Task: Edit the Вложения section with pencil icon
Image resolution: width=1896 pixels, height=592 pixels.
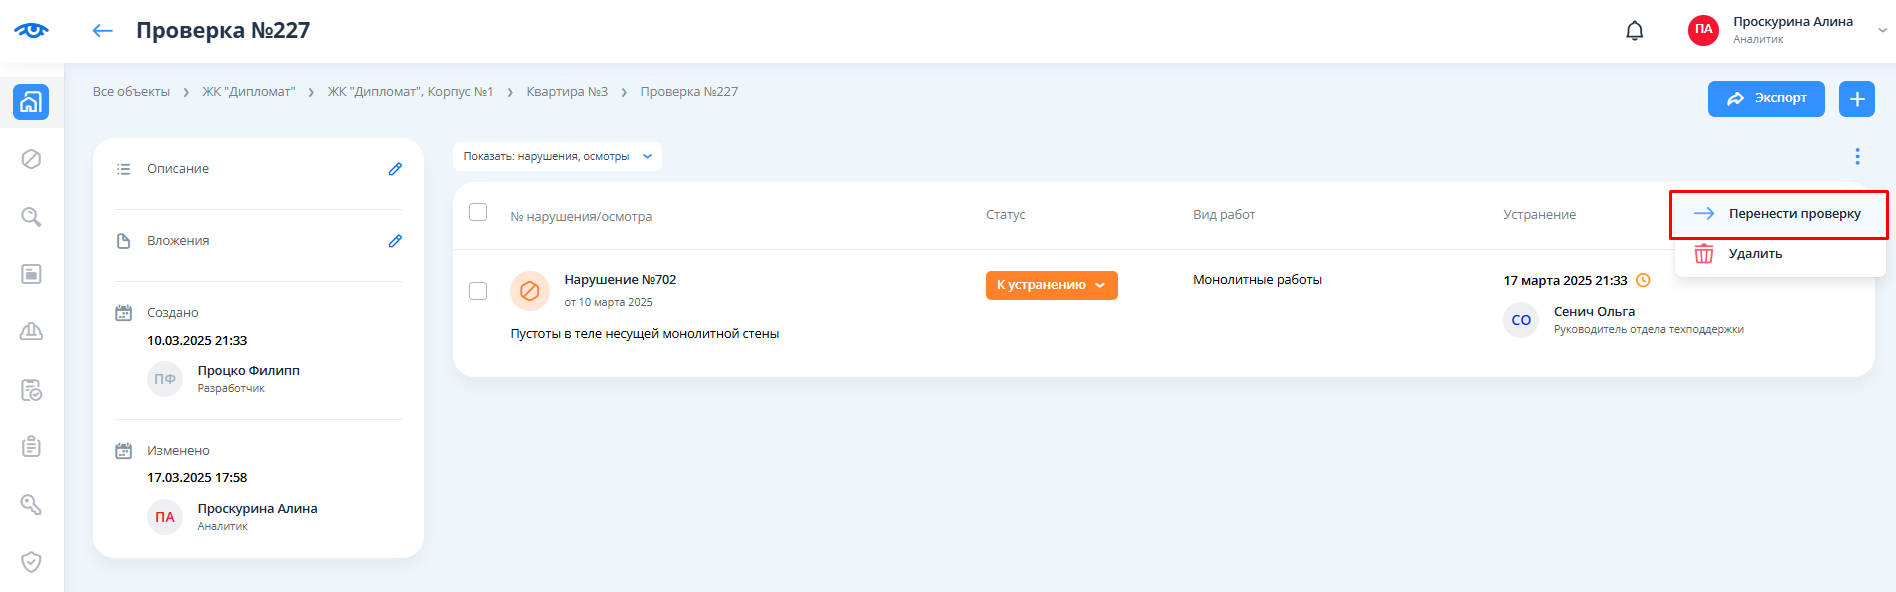Action: pyautogui.click(x=395, y=241)
